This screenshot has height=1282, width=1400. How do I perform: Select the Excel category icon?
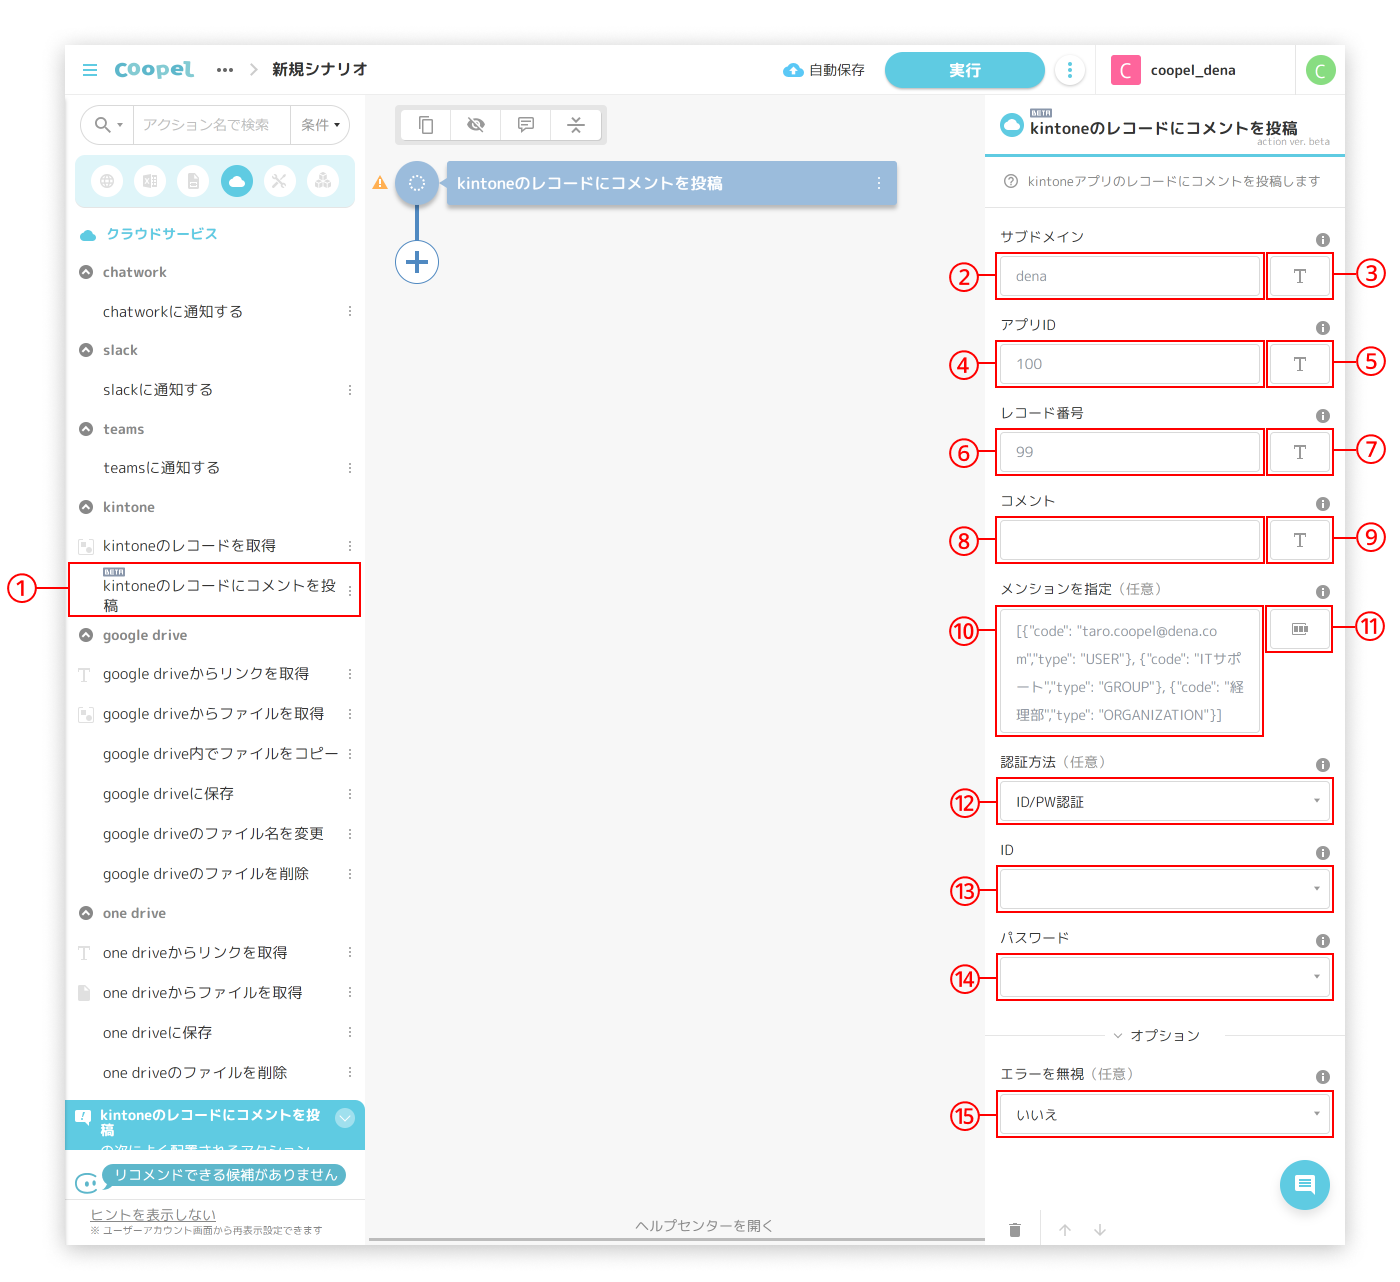150,181
